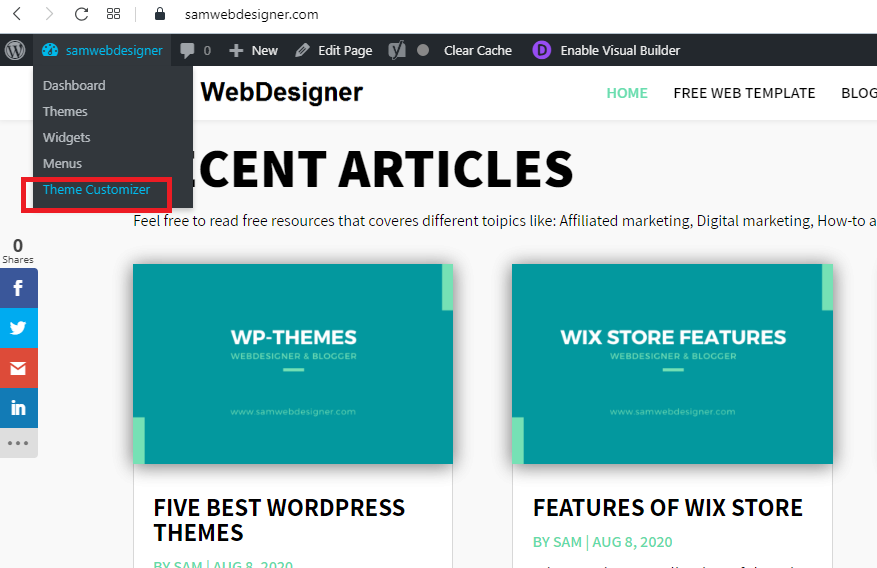Click the 0 Shares counter

coord(18,250)
